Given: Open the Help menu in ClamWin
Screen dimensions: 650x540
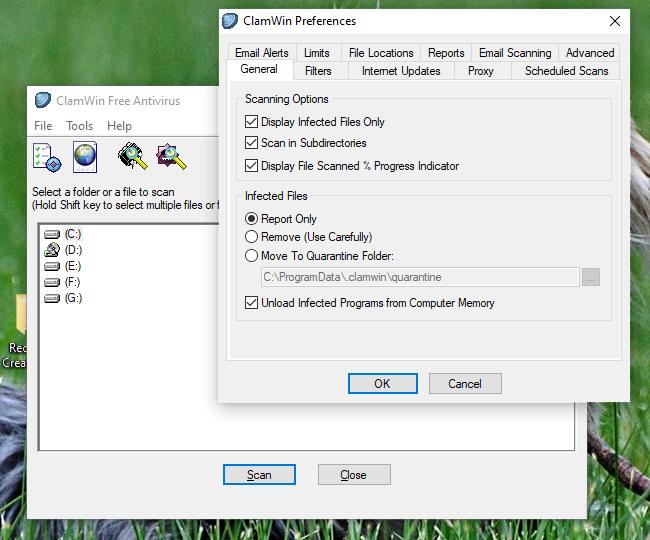Looking at the screenshot, I should click(119, 126).
